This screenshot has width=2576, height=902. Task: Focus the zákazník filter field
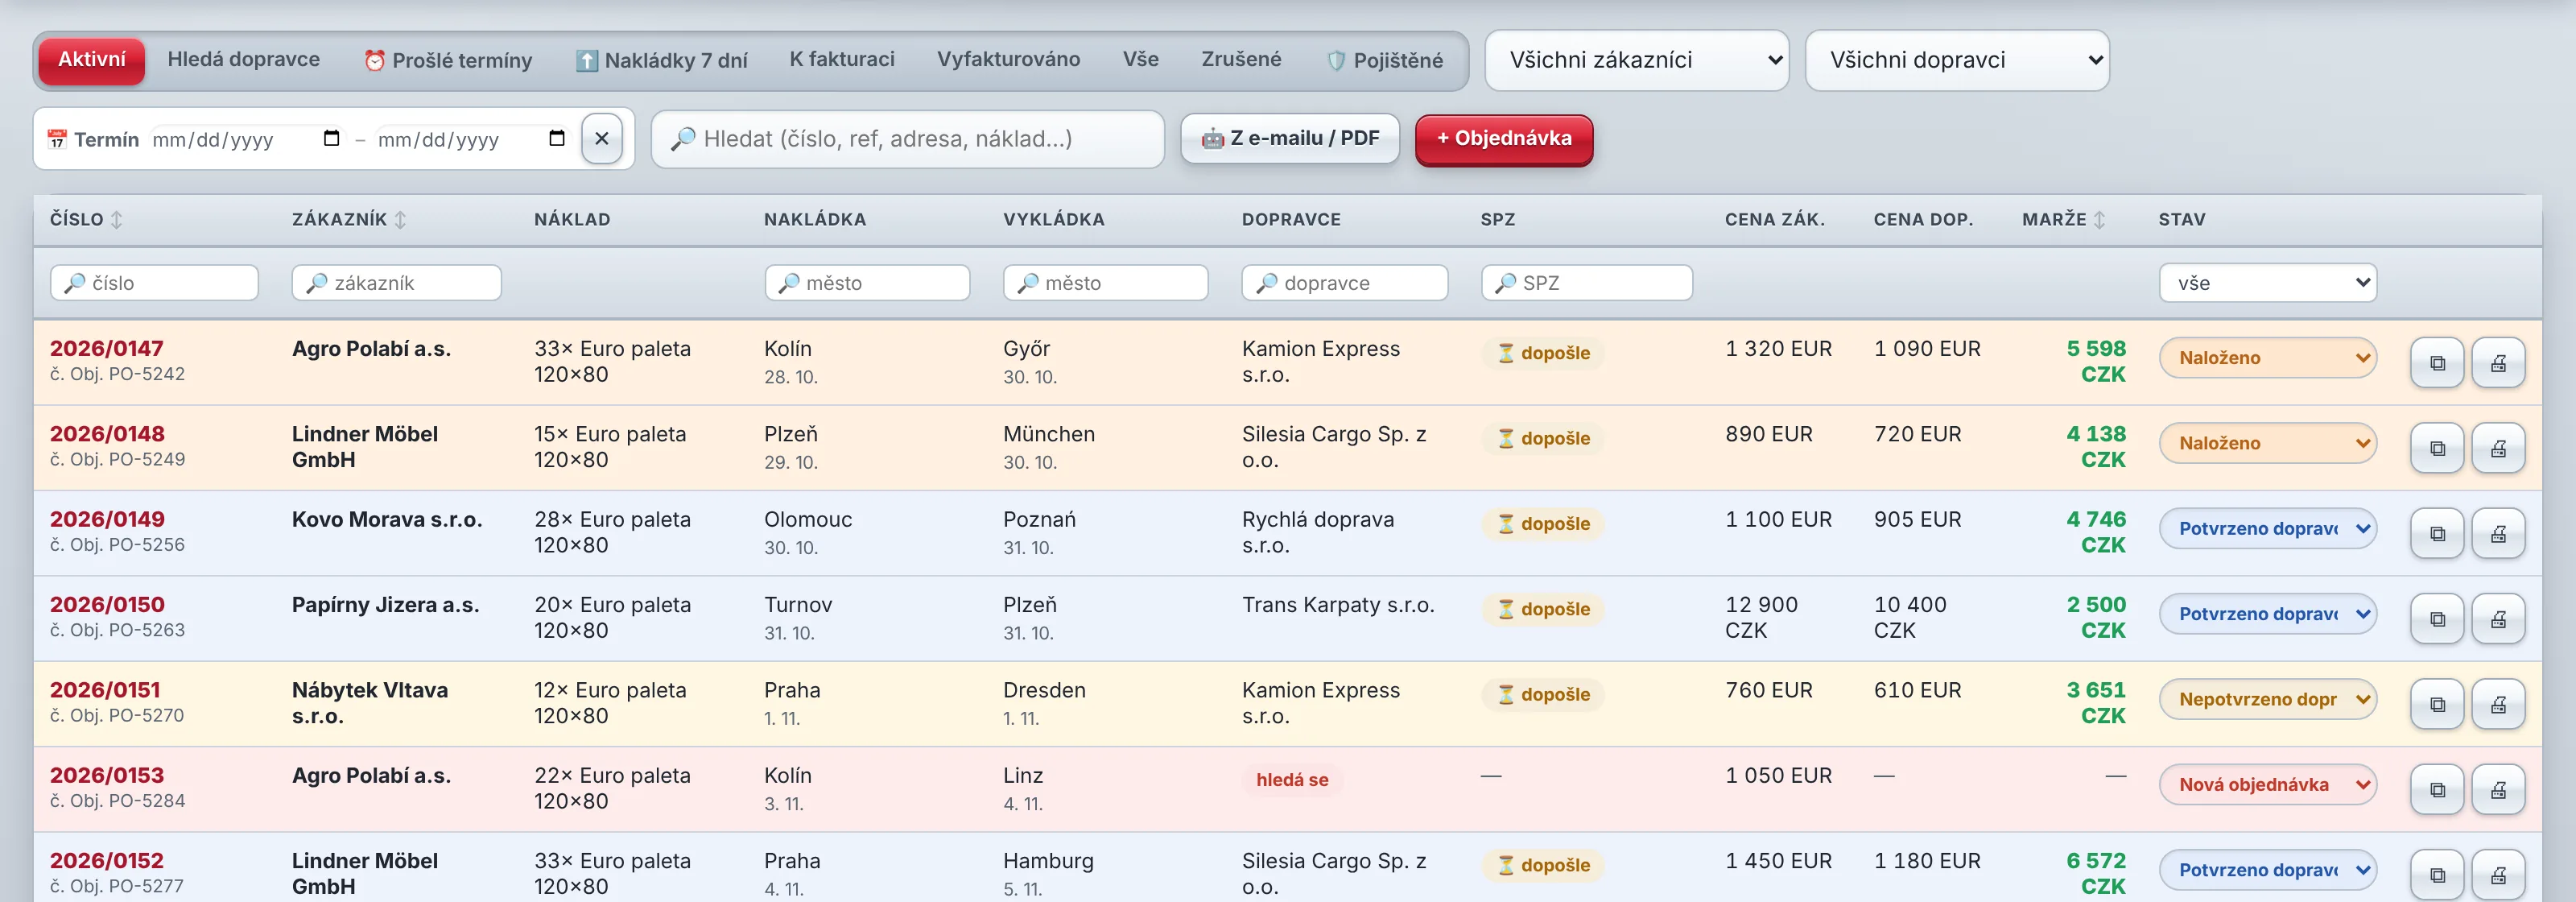(x=396, y=282)
